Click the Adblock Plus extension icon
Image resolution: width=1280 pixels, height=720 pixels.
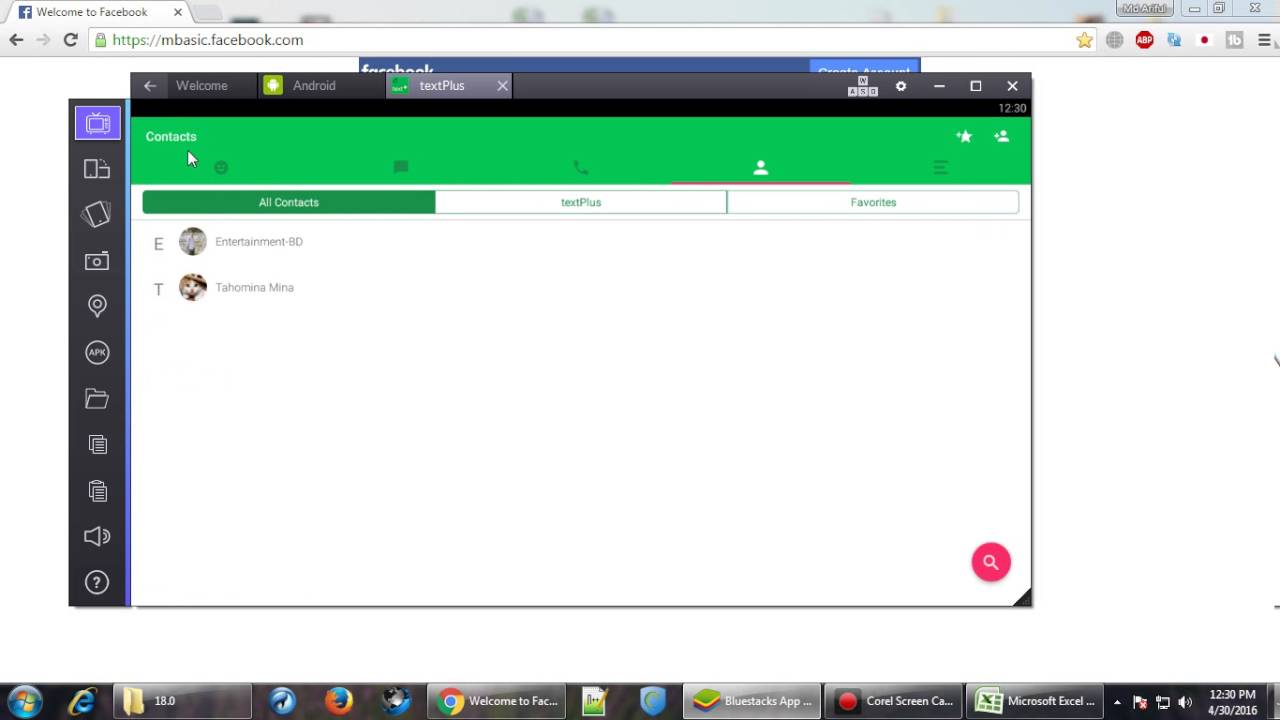click(1144, 40)
